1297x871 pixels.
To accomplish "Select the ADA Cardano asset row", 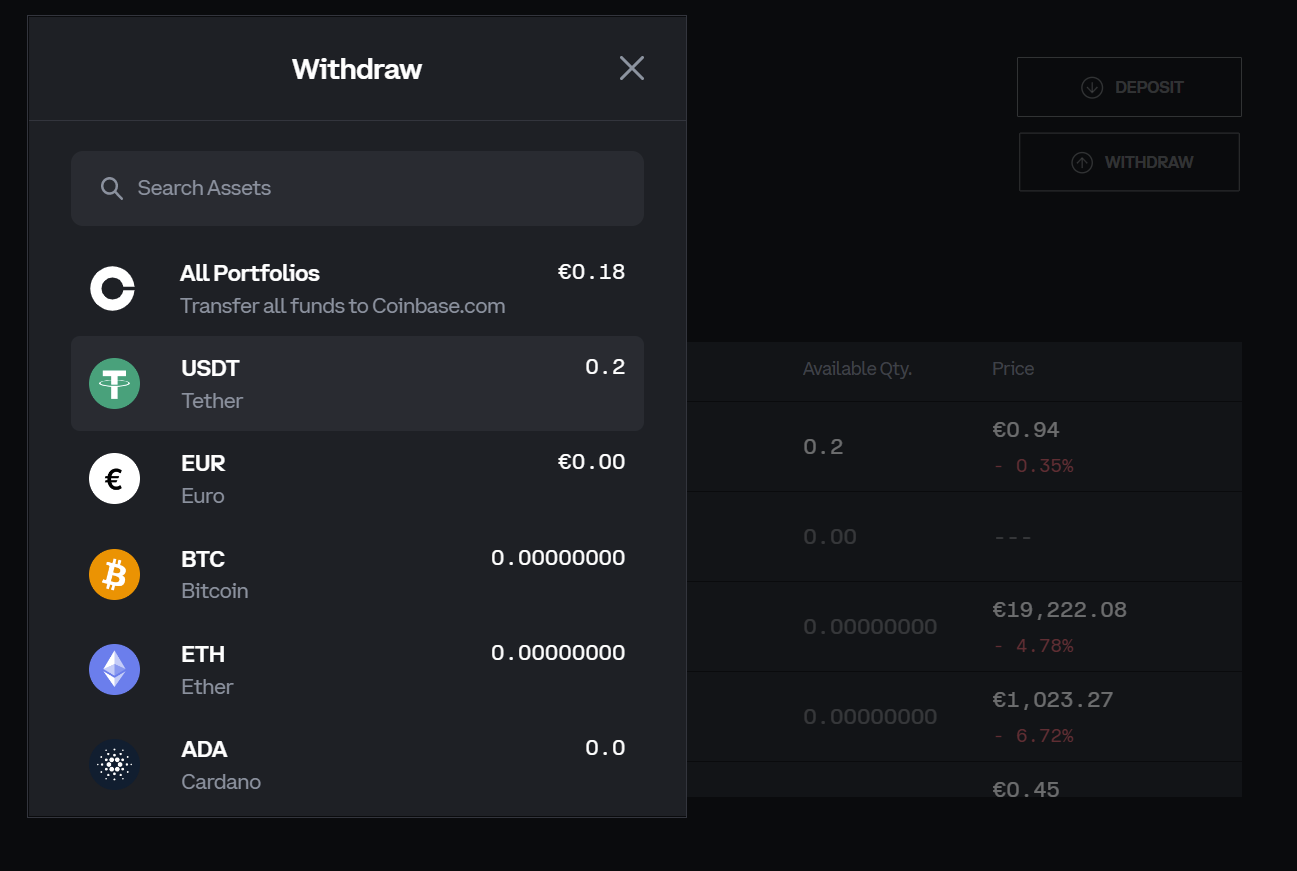I will tap(357, 765).
